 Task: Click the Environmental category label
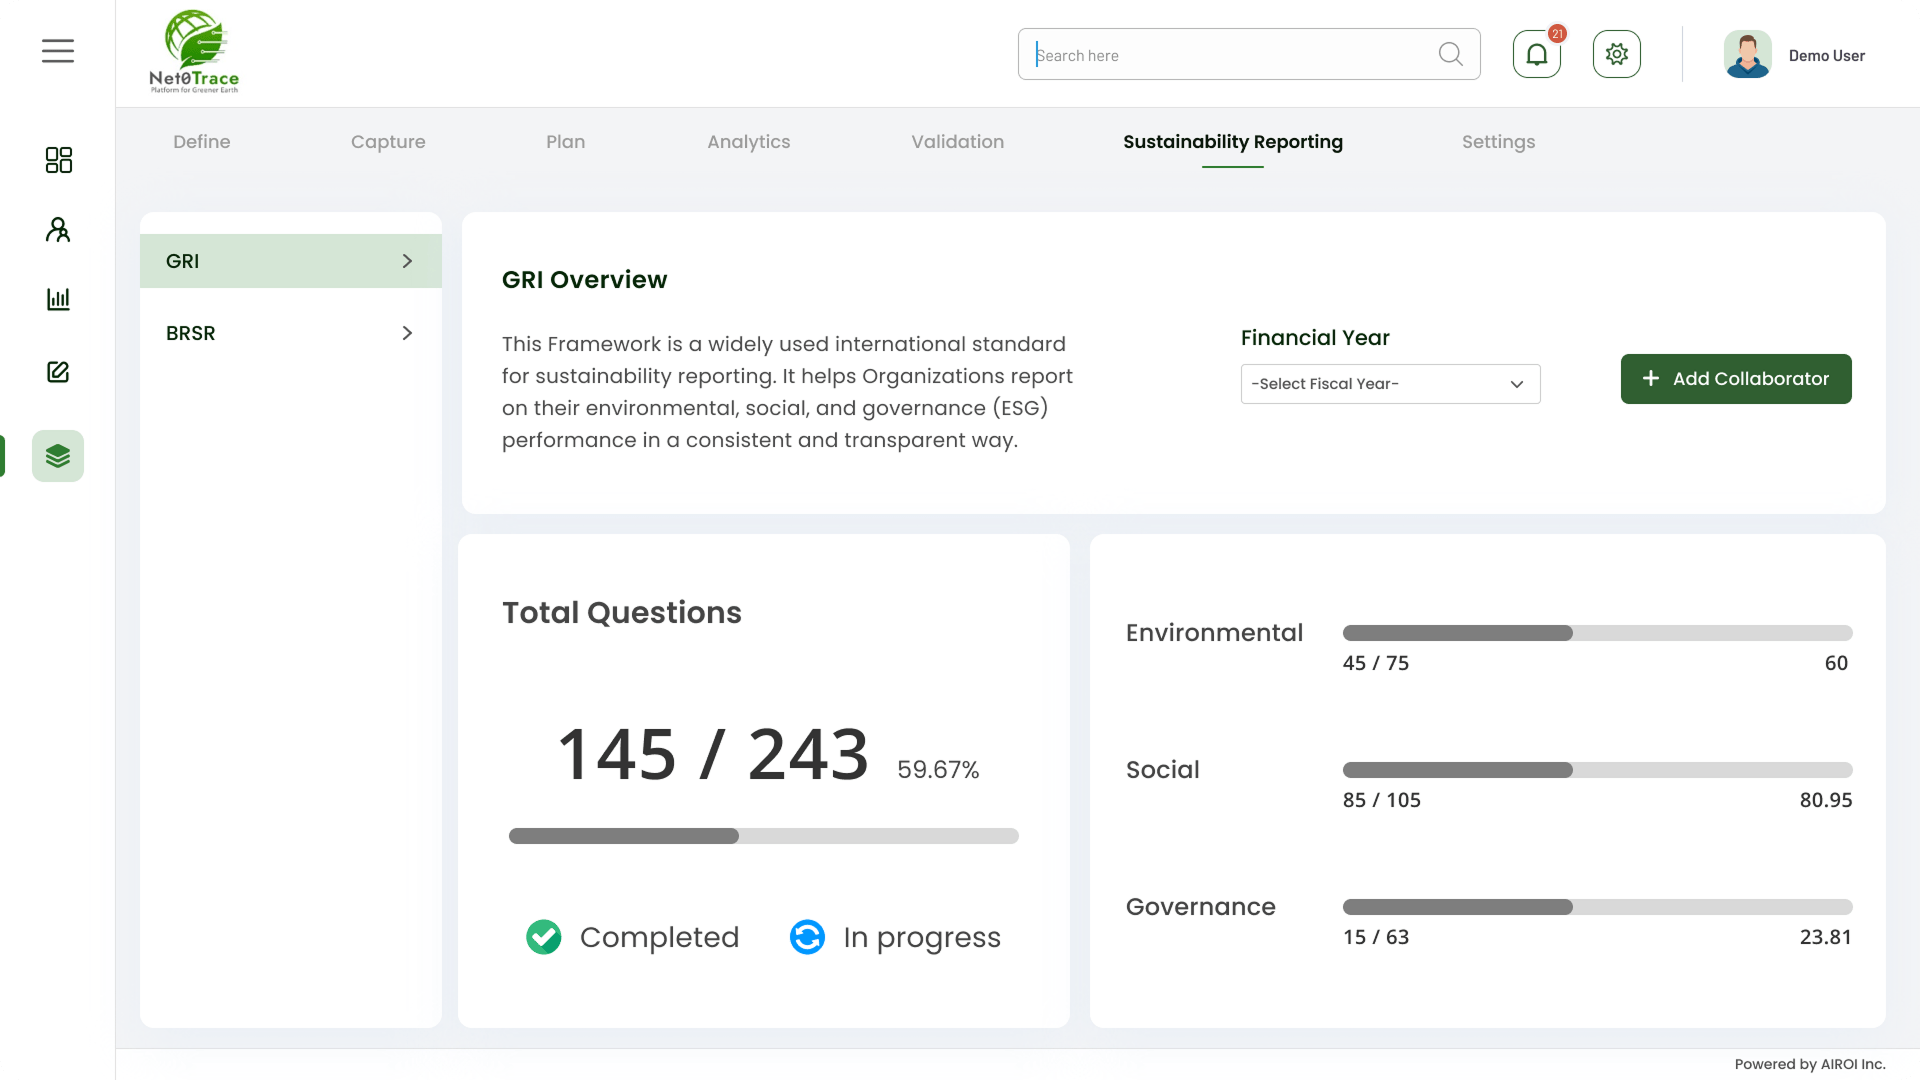[1214, 633]
